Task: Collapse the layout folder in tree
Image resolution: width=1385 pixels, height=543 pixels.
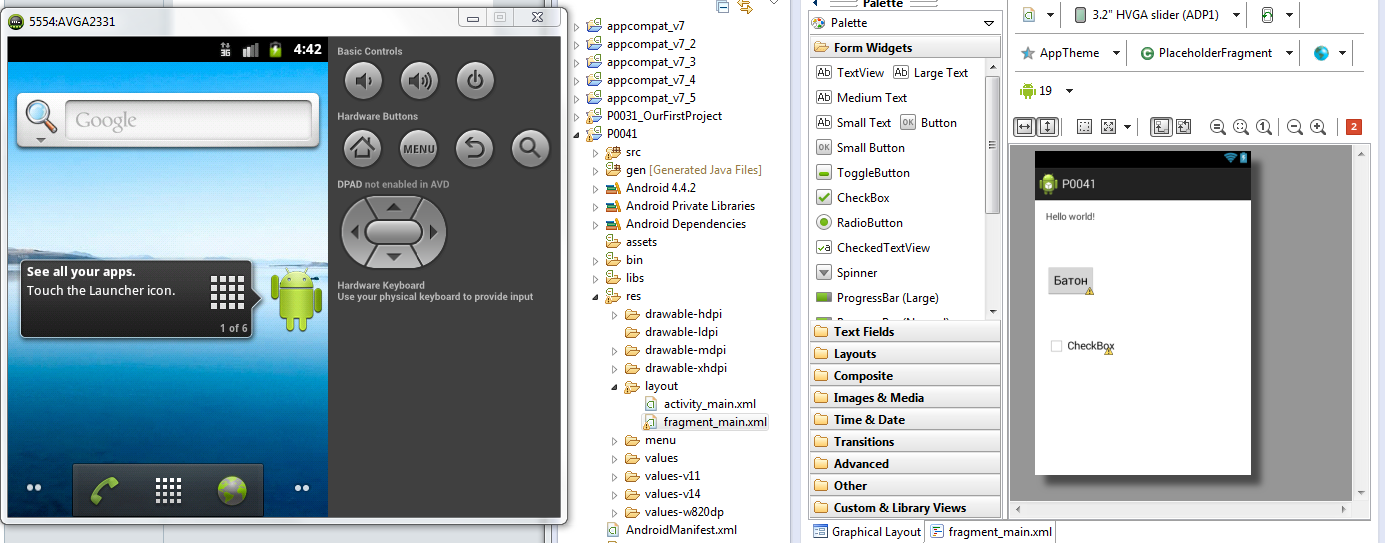Action: tap(614, 386)
